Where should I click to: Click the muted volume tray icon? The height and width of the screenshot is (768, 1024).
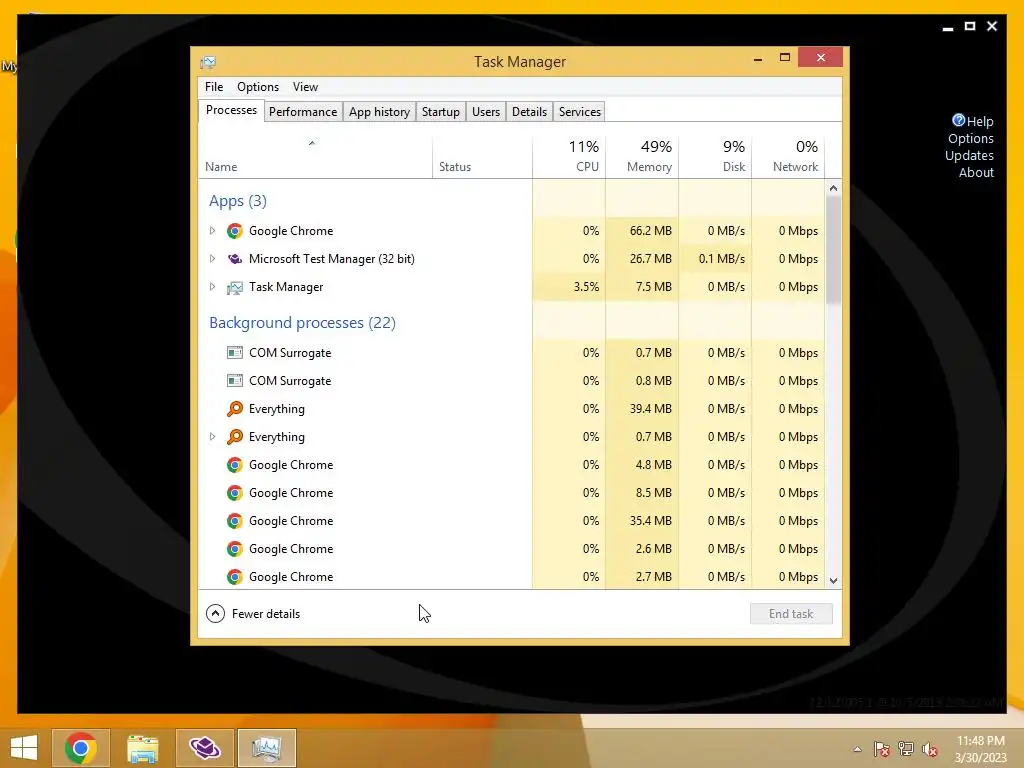(x=930, y=749)
